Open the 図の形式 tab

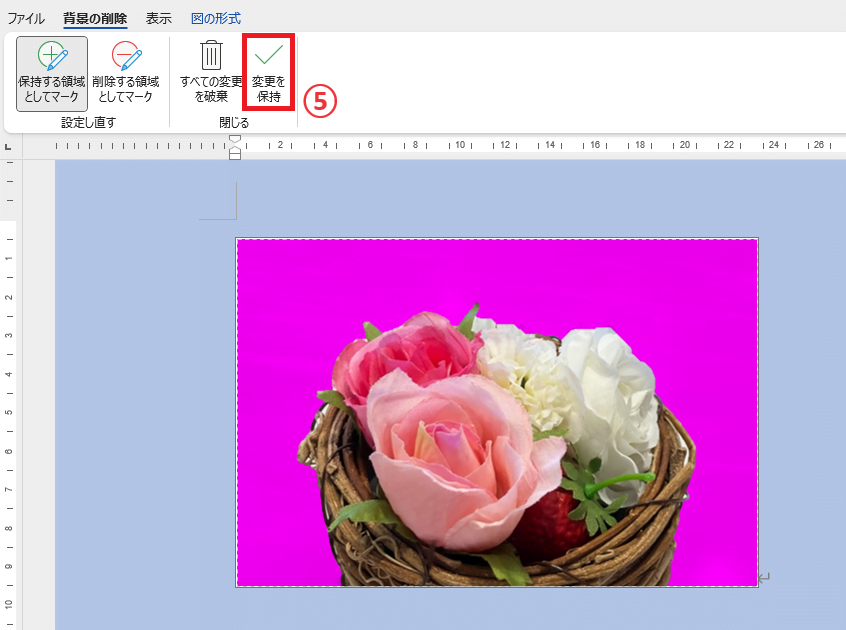(x=216, y=18)
